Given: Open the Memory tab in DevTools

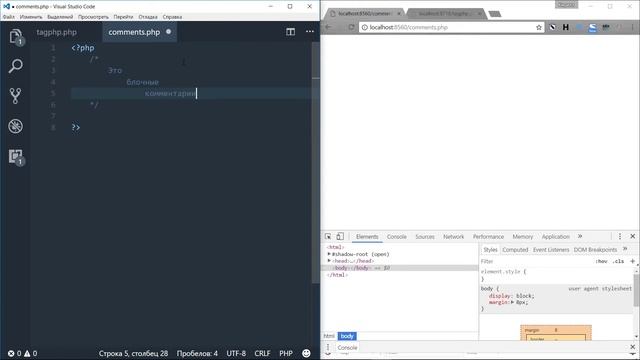Looking at the screenshot, I should coord(522,237).
